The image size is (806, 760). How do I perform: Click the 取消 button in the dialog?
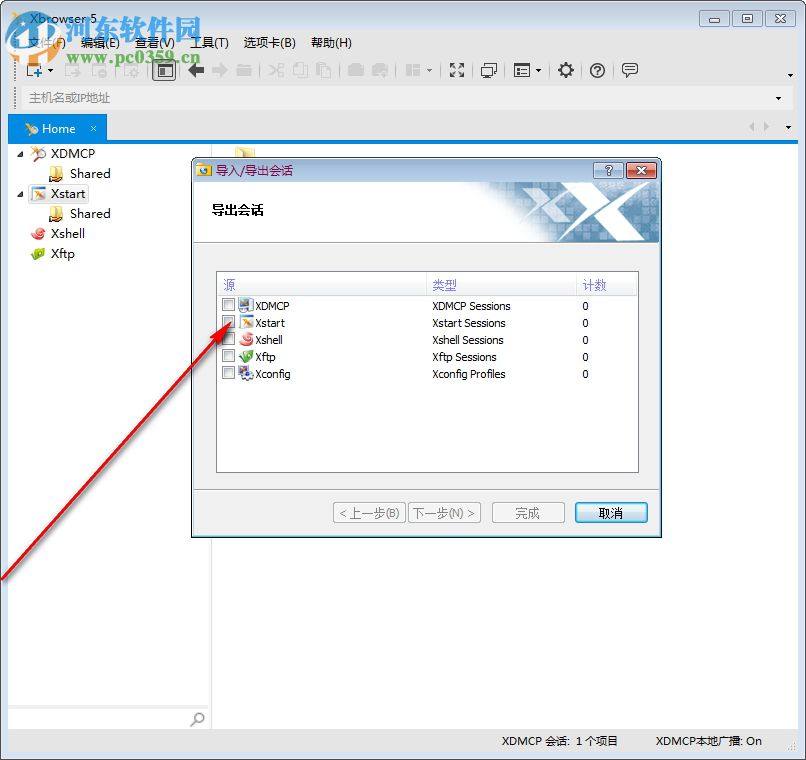point(610,512)
